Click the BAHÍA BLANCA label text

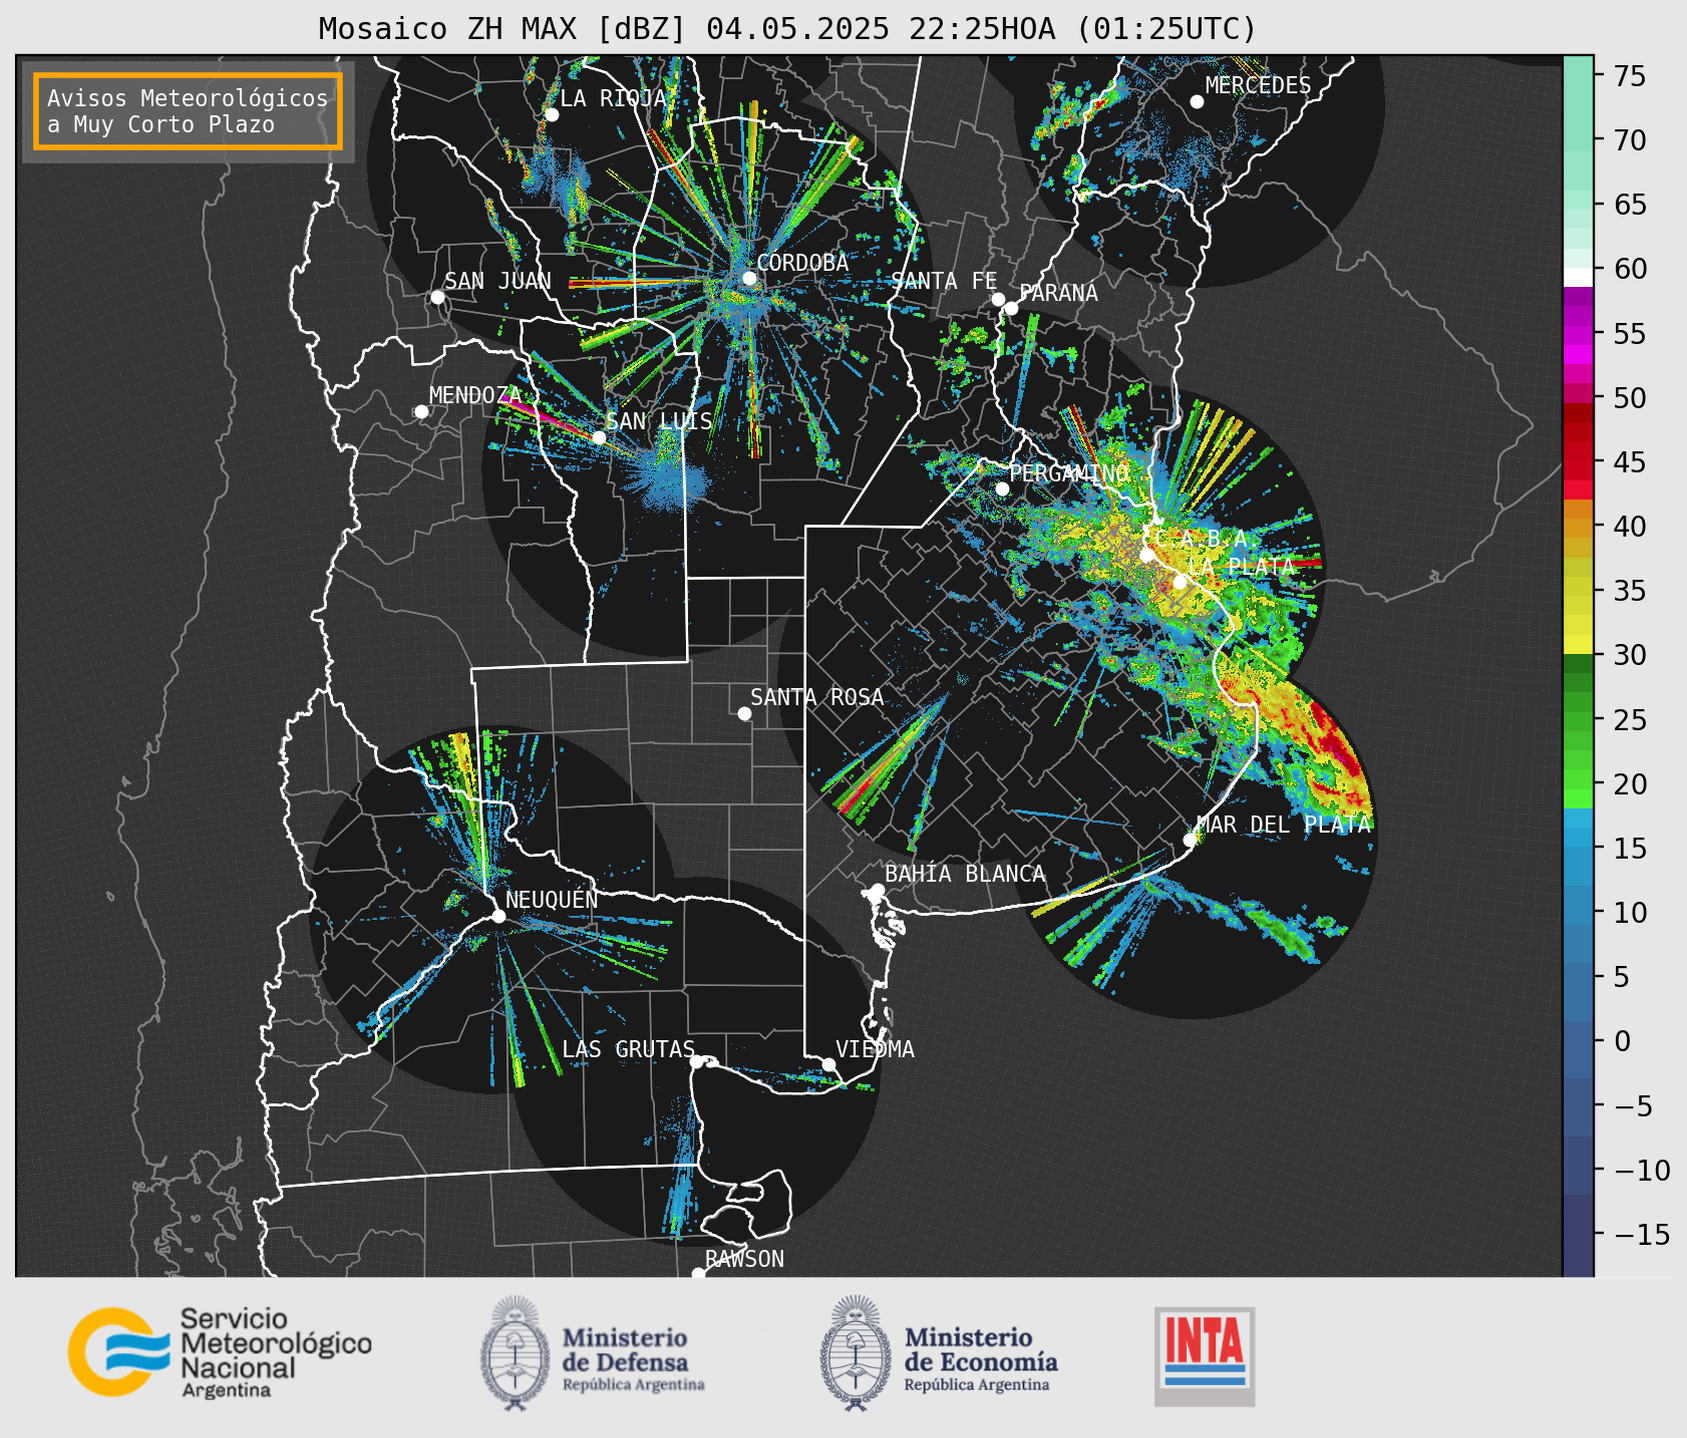[965, 874]
